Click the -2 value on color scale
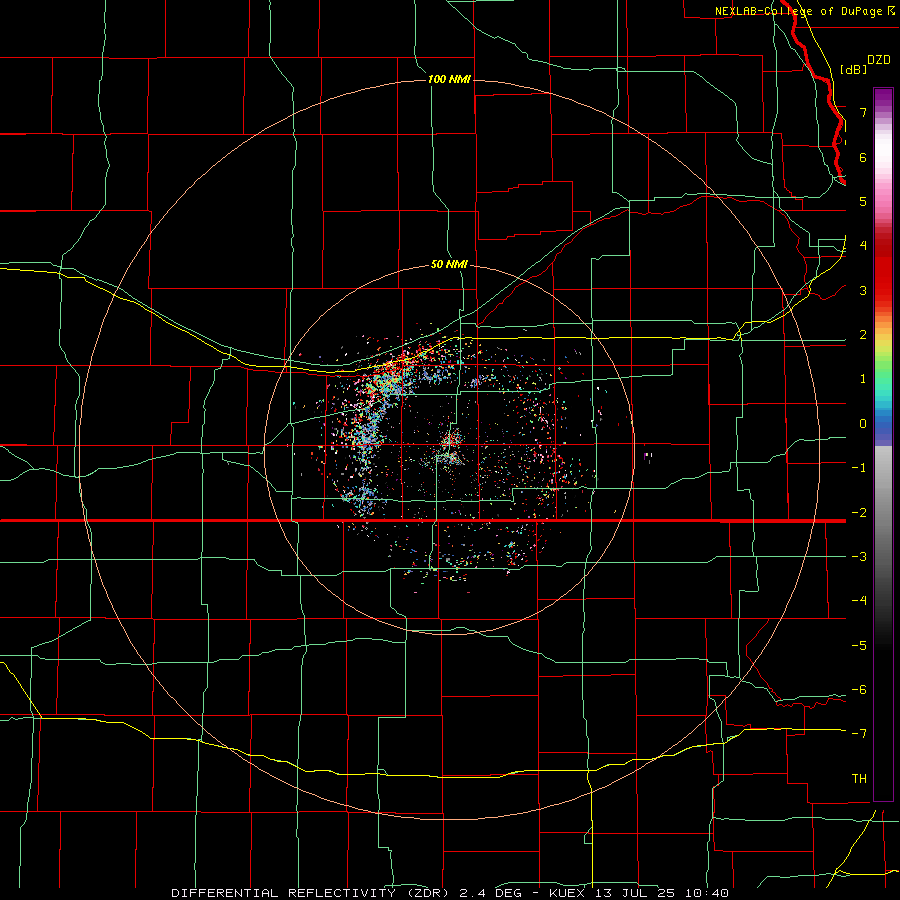The image size is (900, 900). (x=859, y=512)
